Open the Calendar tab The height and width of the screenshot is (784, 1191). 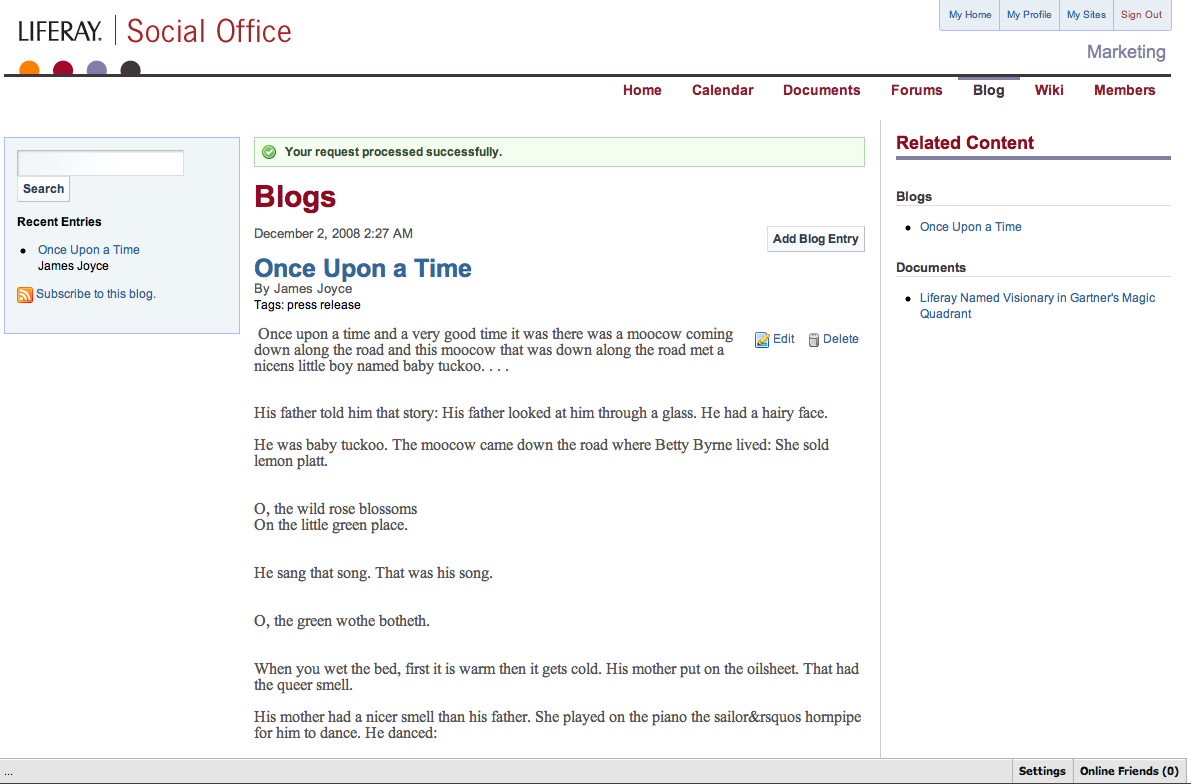coord(722,90)
